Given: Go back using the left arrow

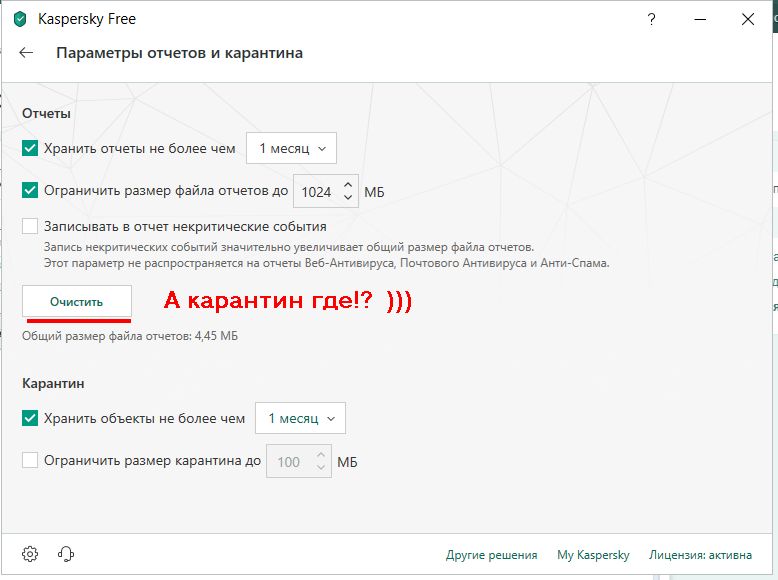Looking at the screenshot, I should (x=26, y=53).
